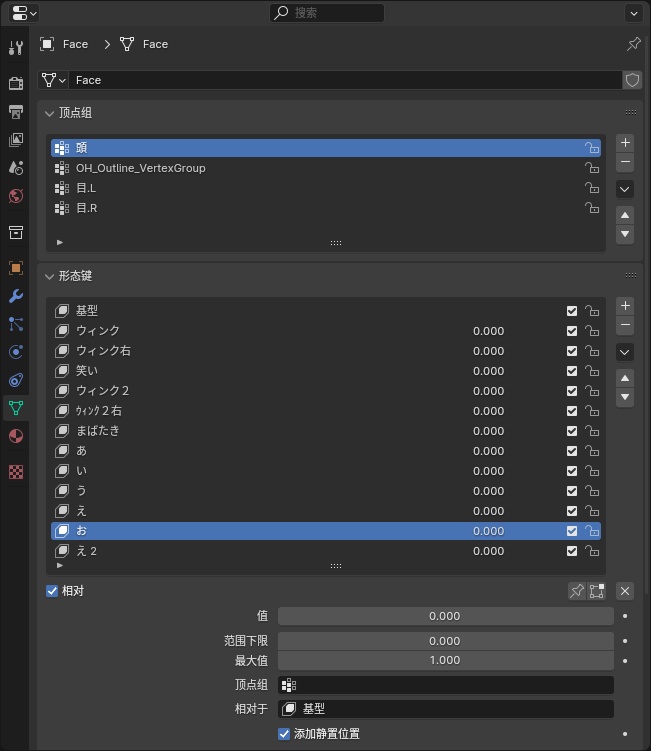Open the View Layer properties tab
Screen dimensions: 651x751
coord(16,140)
